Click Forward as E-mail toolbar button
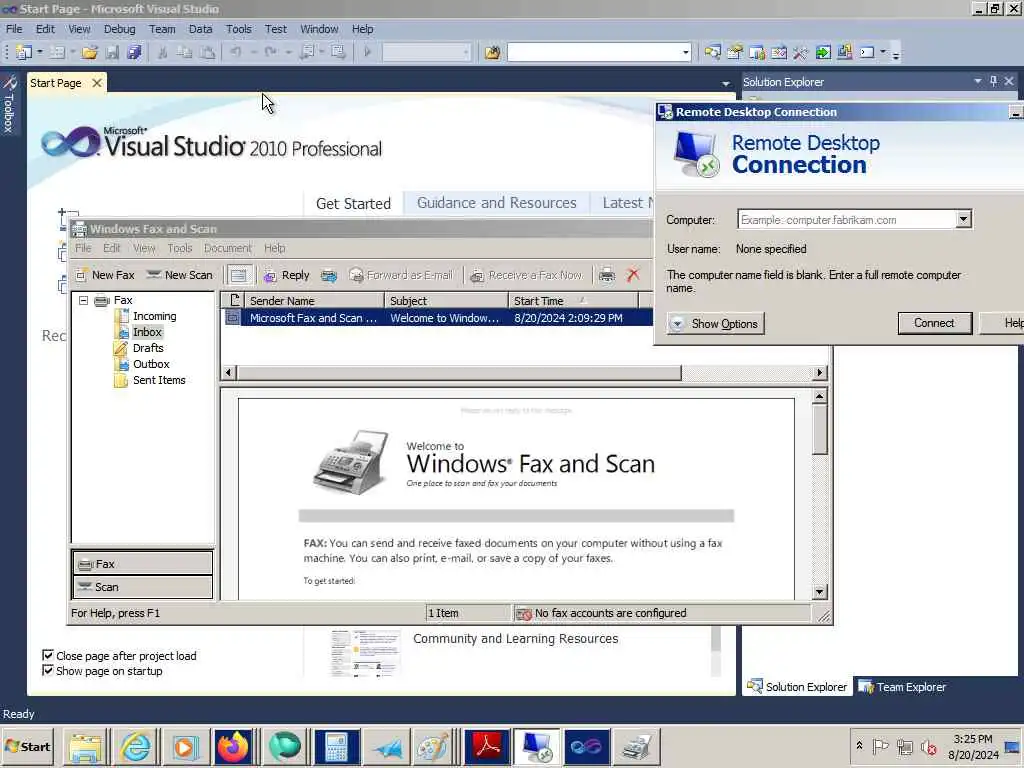 point(400,275)
